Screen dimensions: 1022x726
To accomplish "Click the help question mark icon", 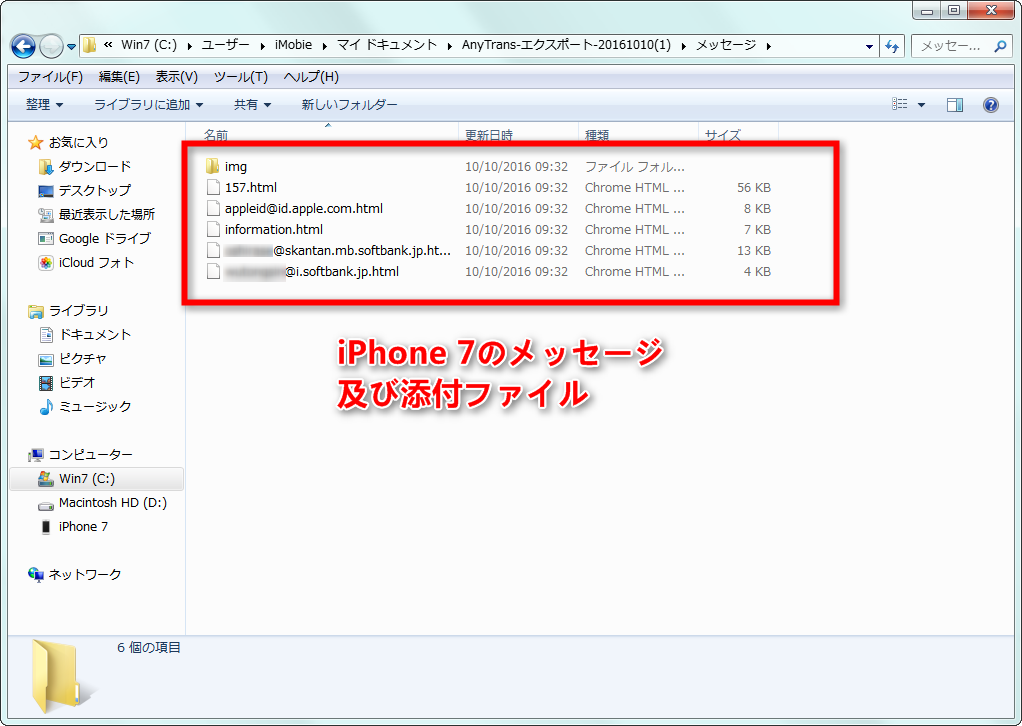I will 991,104.
